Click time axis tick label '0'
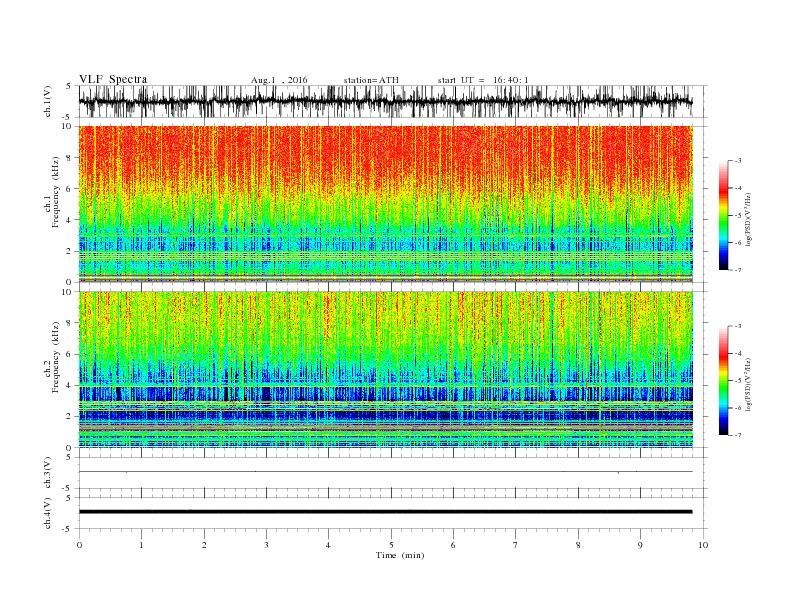The width and height of the screenshot is (792, 612). point(79,545)
